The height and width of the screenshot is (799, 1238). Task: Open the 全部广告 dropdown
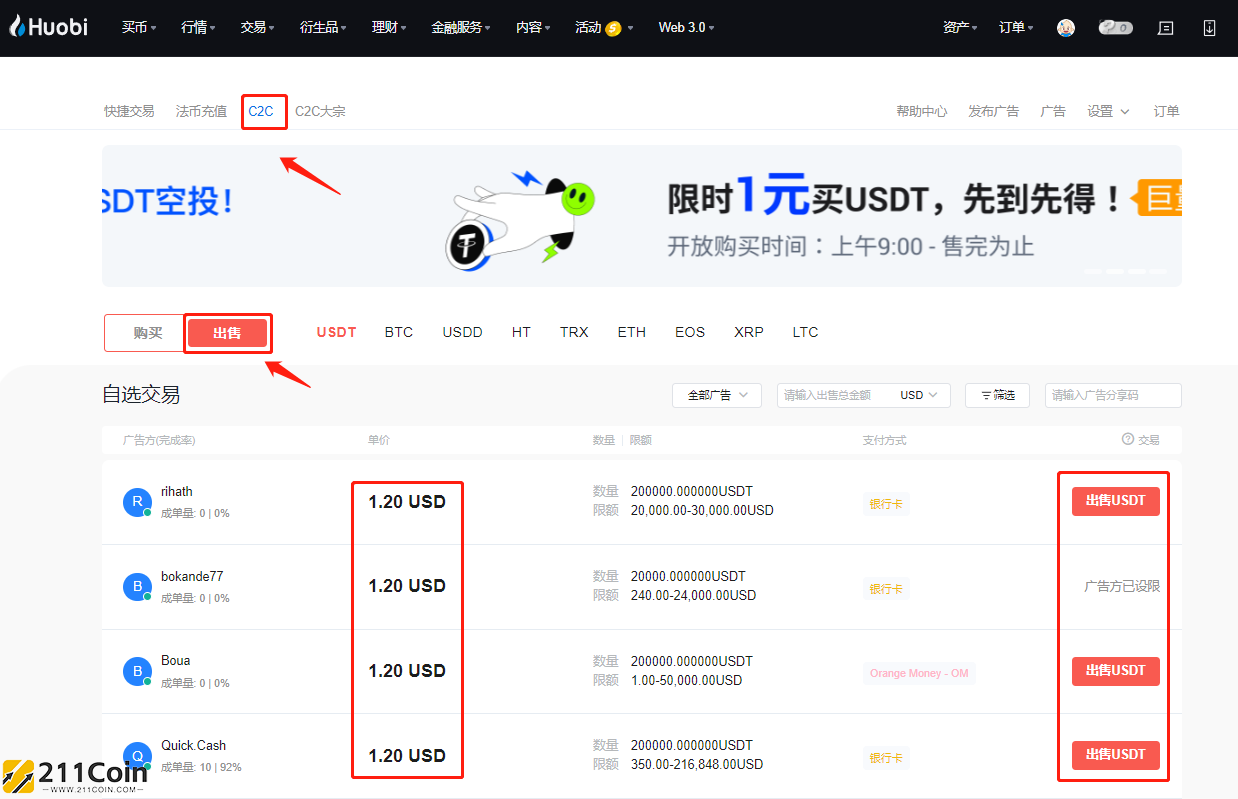pyautogui.click(x=717, y=395)
